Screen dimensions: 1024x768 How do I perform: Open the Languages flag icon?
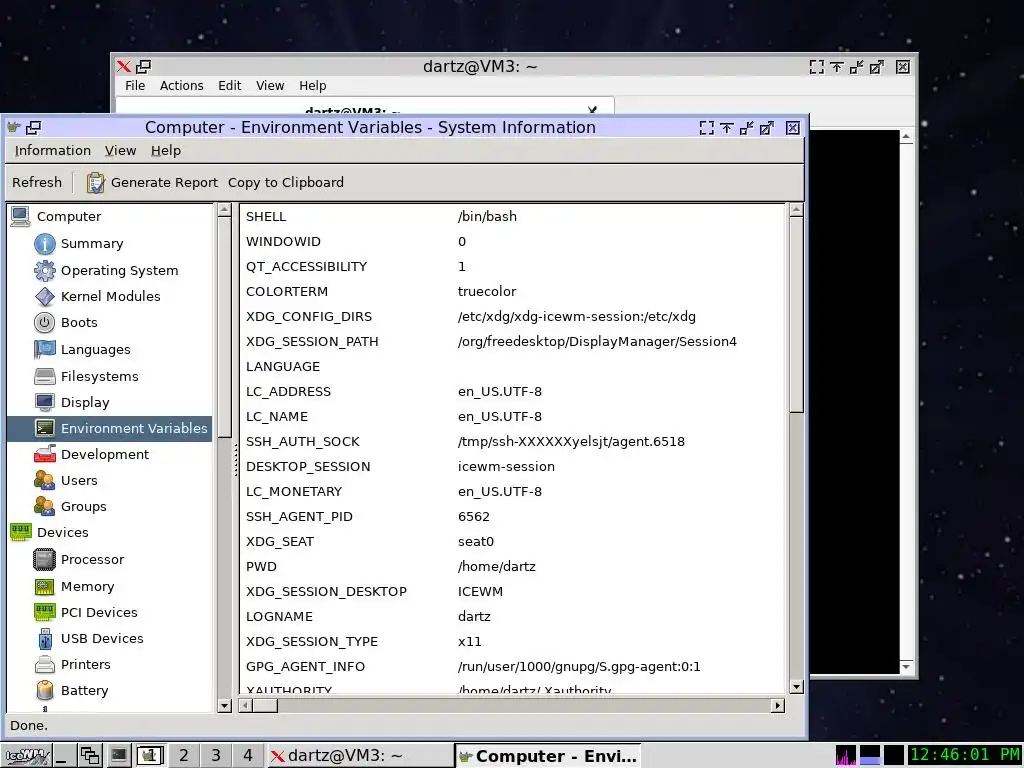tap(44, 349)
